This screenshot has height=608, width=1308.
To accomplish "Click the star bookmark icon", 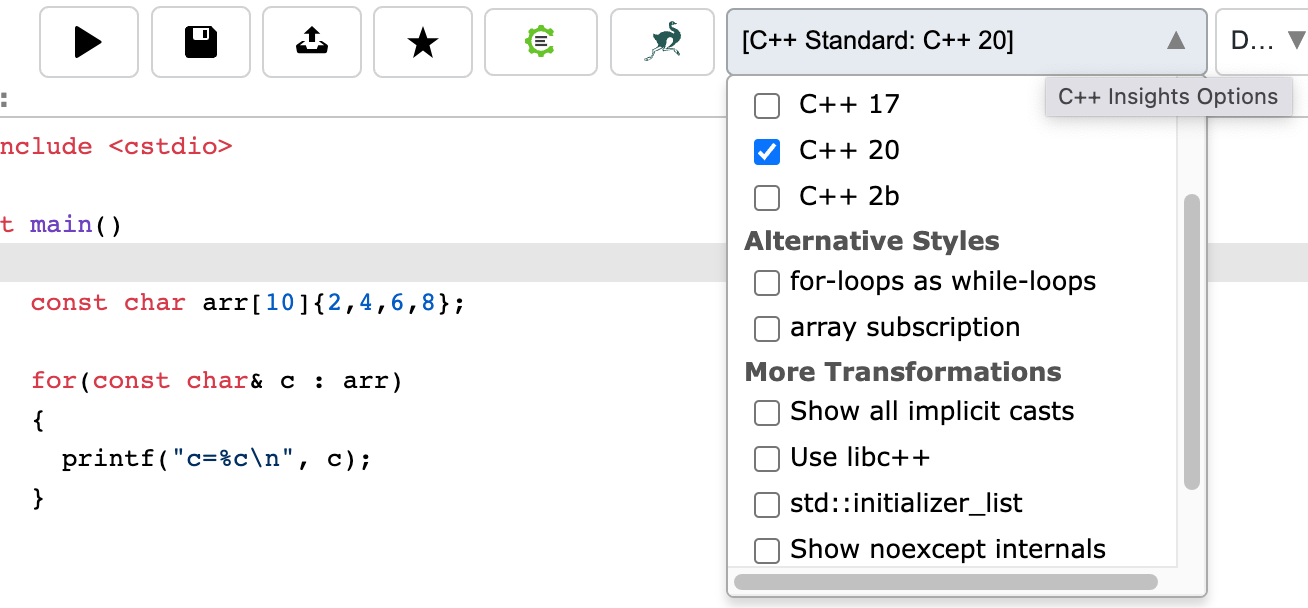I will [422, 42].
